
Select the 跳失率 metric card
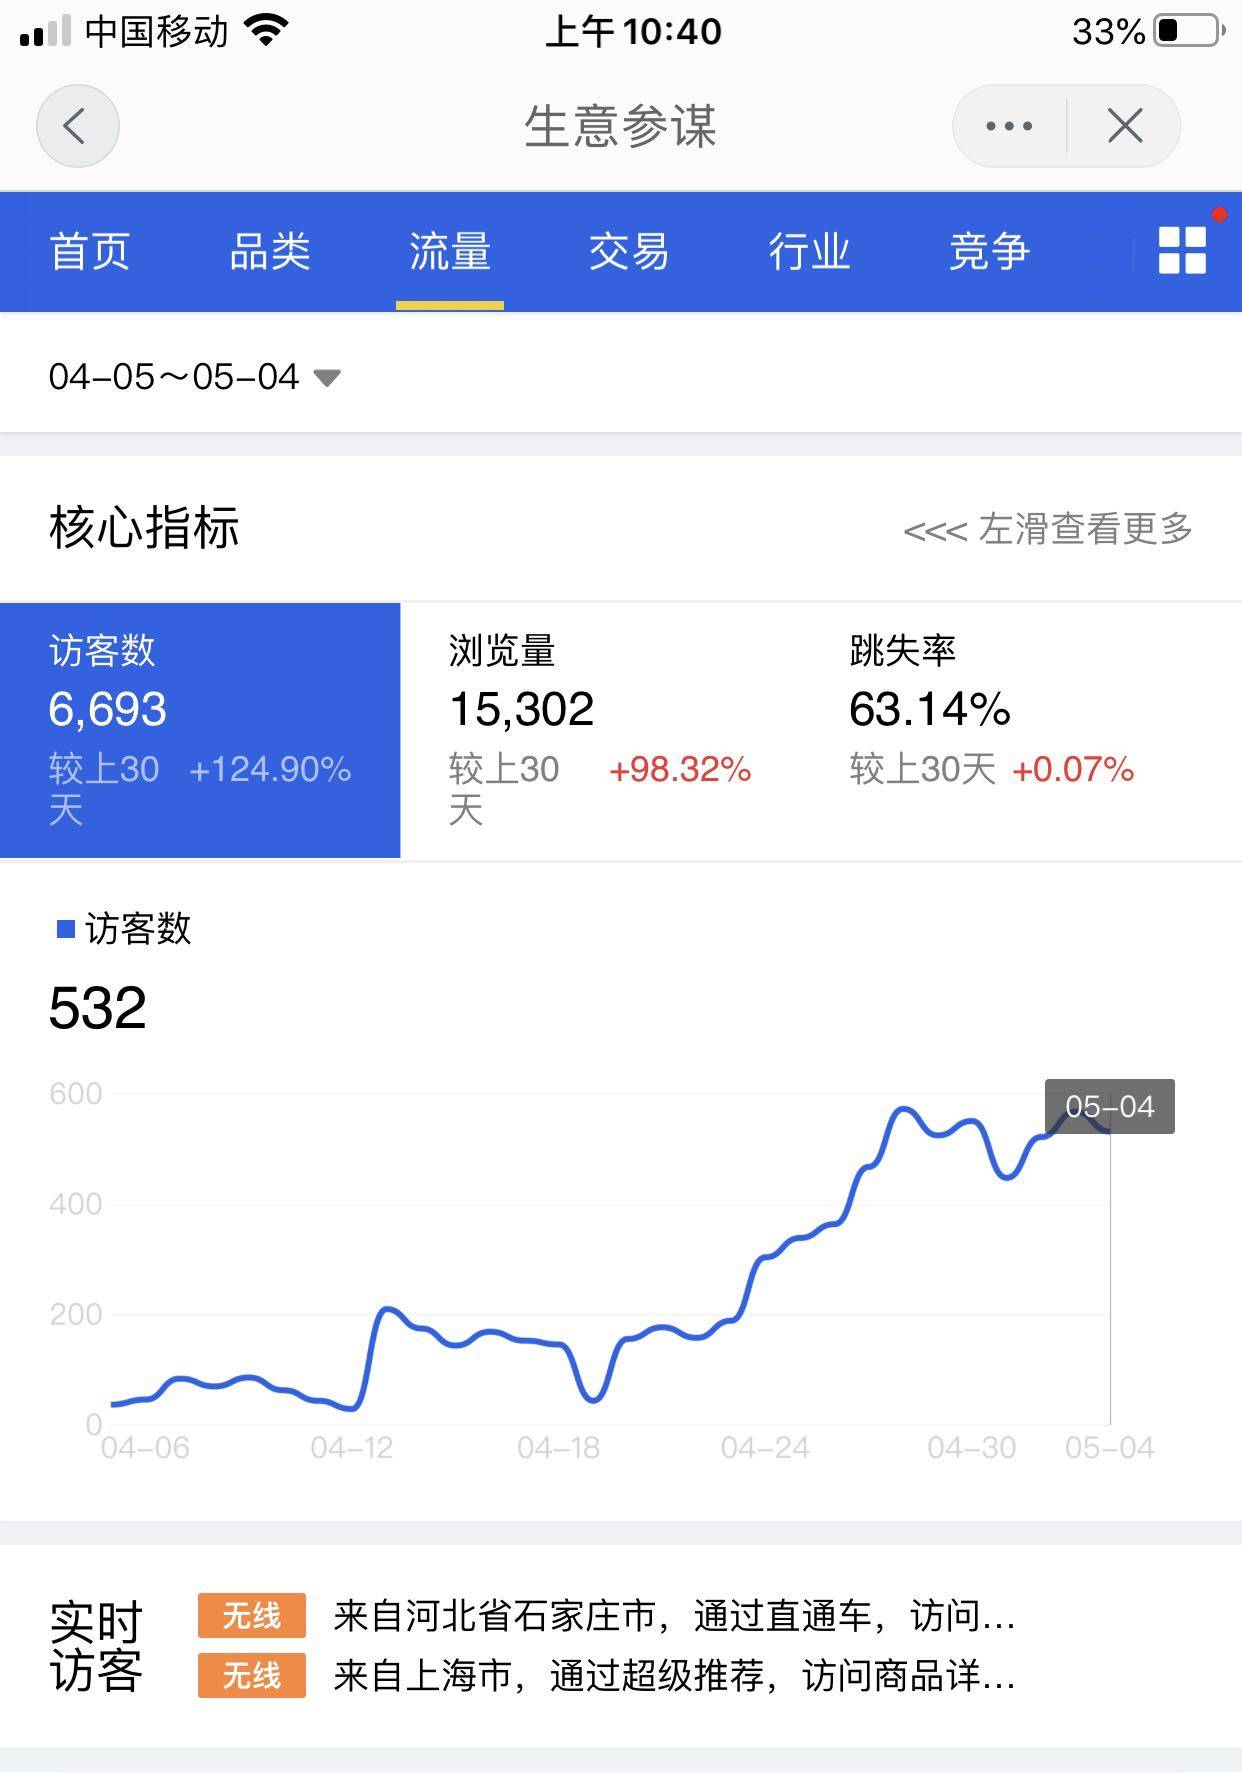click(1000, 730)
